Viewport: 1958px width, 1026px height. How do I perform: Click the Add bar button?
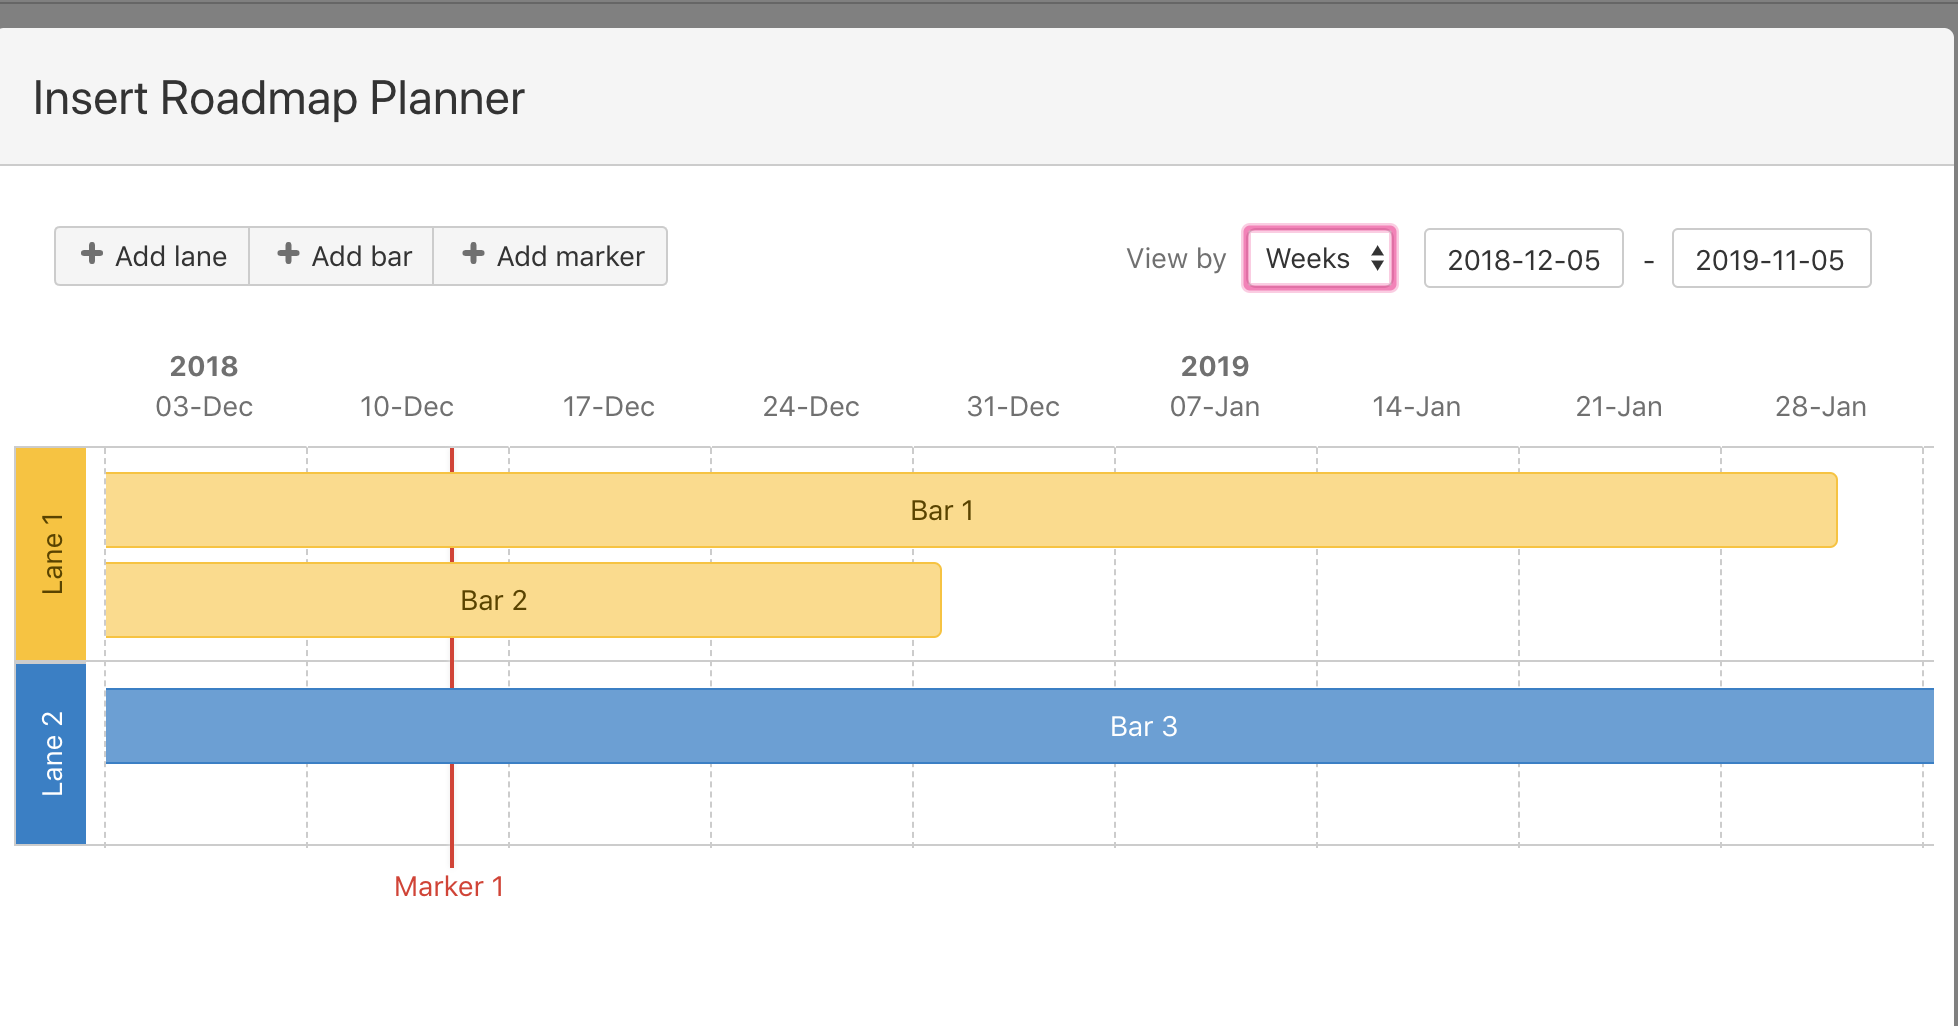342,256
